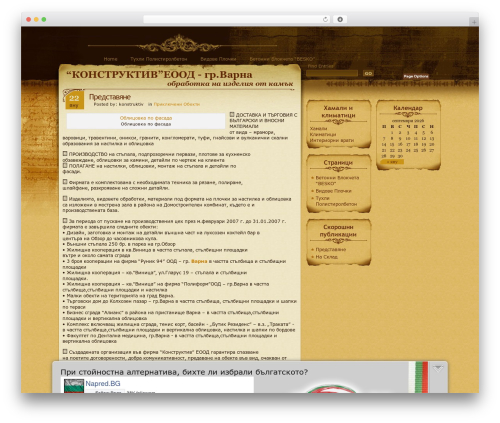Open Видове Плочки in the top menu
The width and height of the screenshot is (500, 423).
tap(218, 59)
